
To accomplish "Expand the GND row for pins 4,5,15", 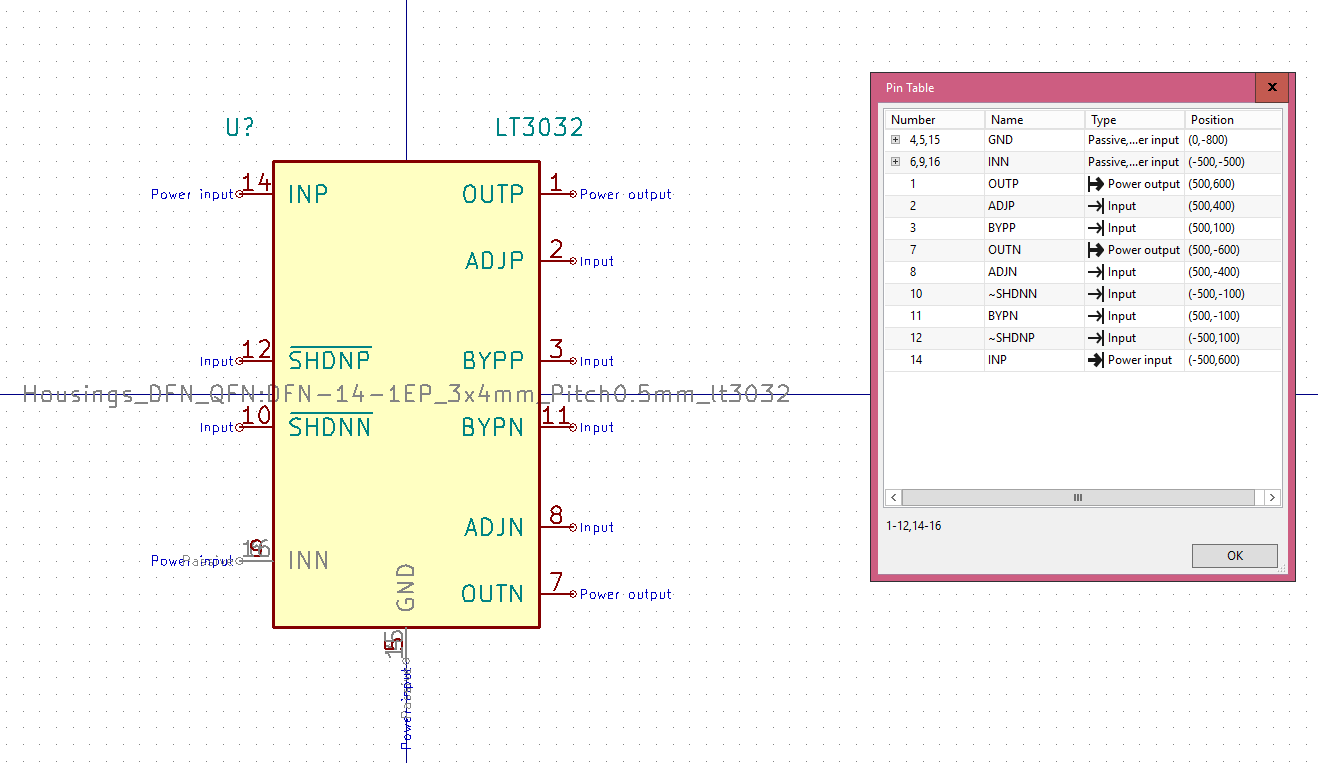I will click(x=895, y=140).
